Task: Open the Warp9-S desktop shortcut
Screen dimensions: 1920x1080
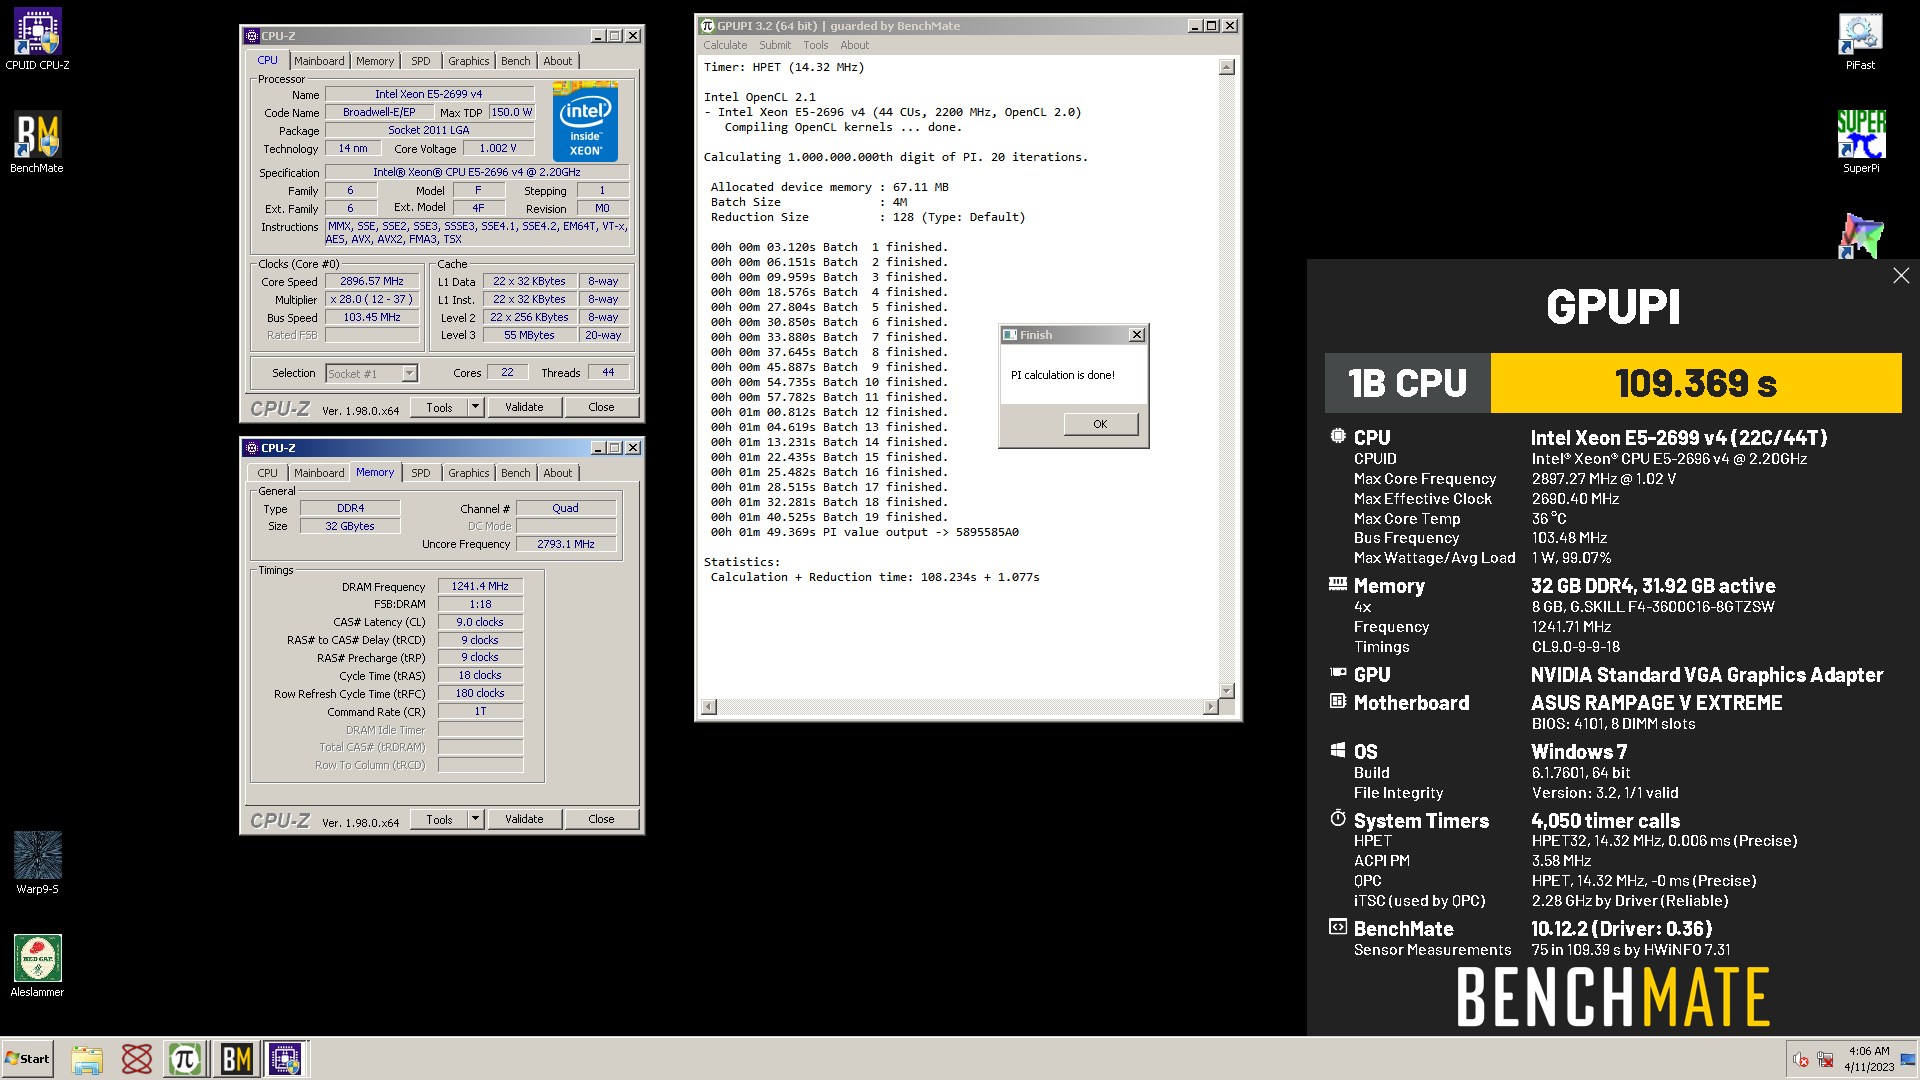Action: coord(37,863)
